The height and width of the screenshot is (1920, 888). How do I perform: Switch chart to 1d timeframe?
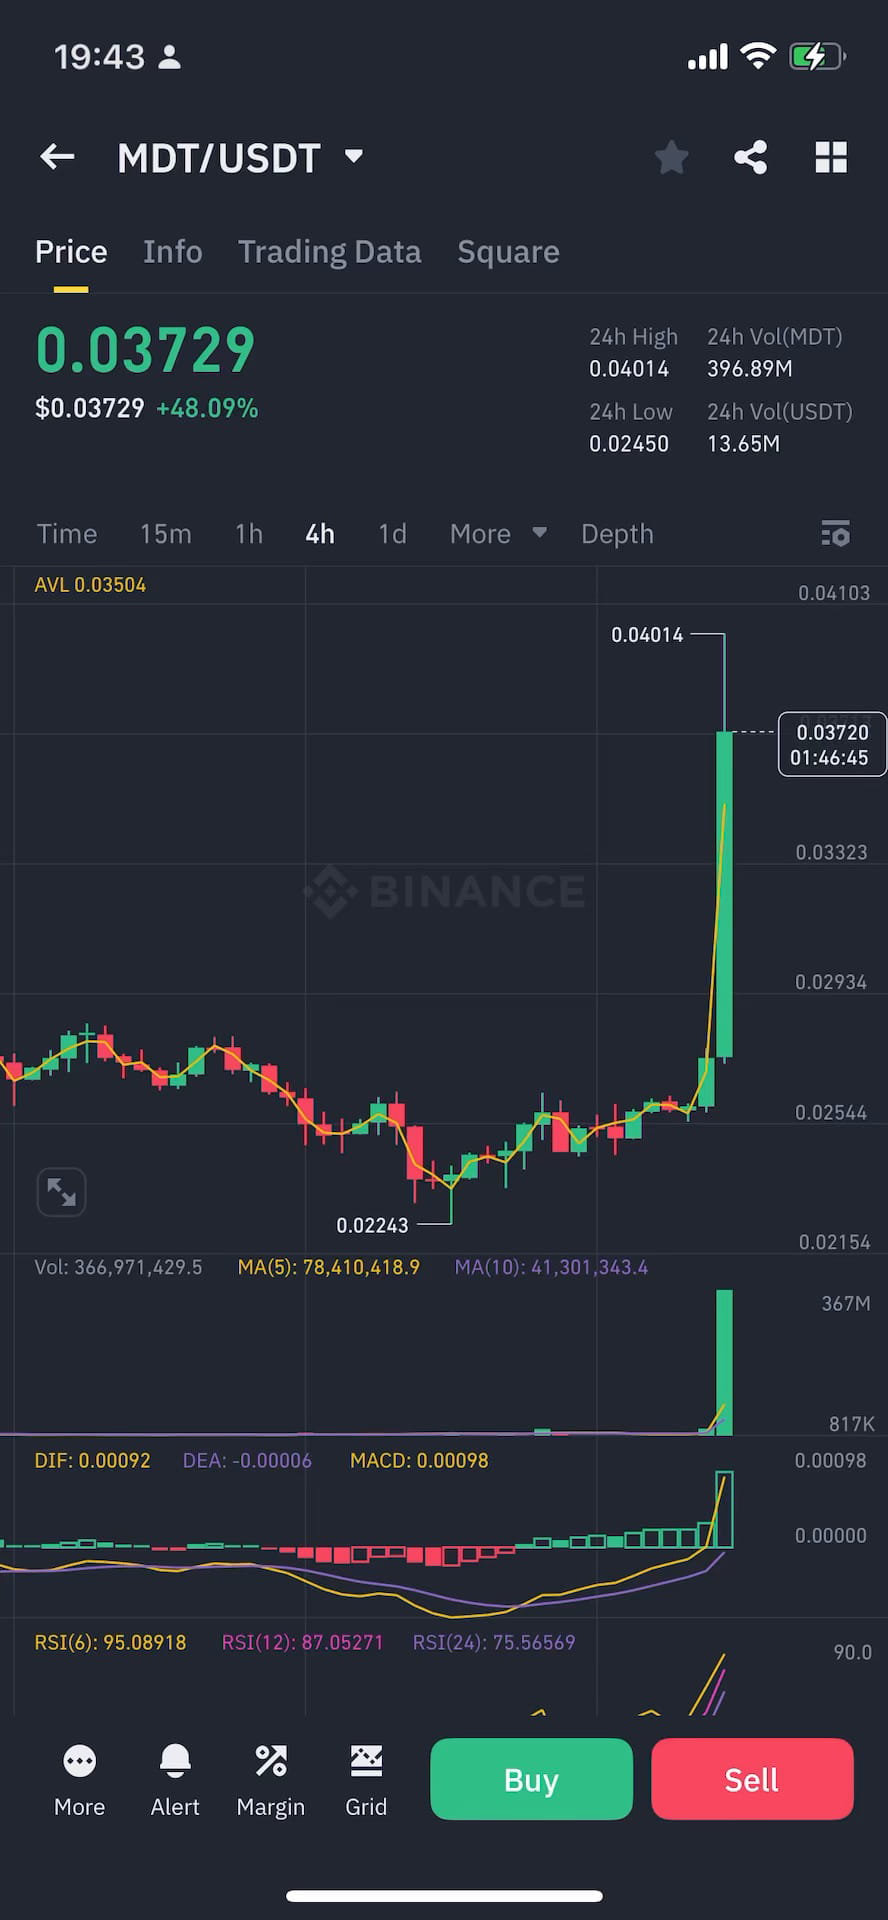coord(391,534)
